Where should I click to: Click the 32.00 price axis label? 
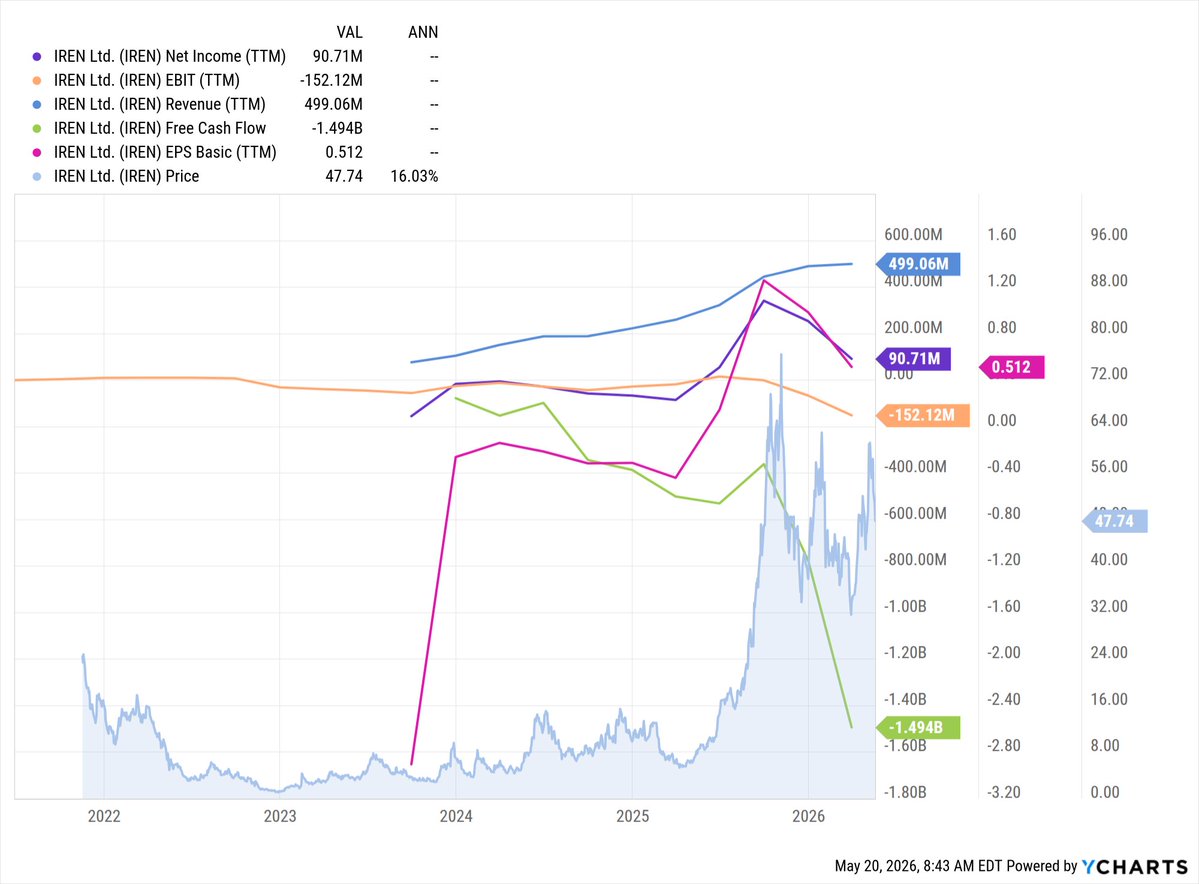coord(1109,606)
